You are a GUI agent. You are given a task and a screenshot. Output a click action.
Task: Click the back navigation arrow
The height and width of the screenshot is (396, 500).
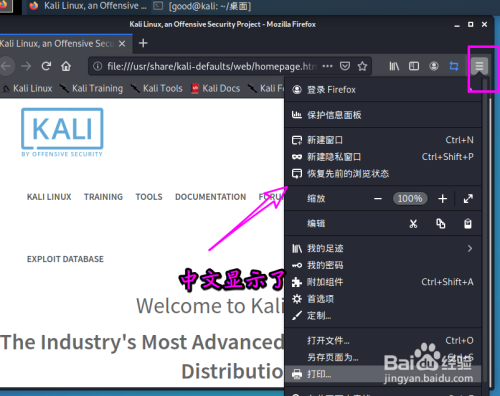tap(6, 66)
